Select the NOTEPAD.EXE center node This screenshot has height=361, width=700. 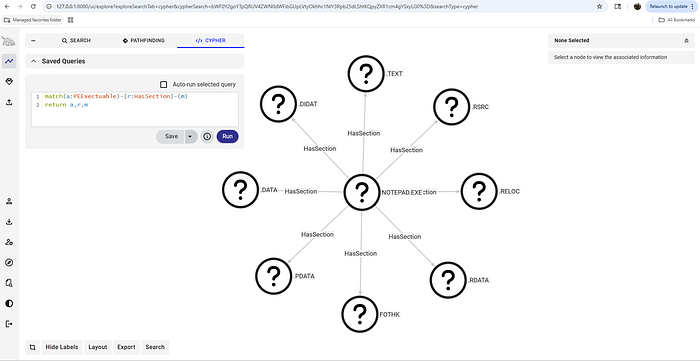tap(362, 192)
